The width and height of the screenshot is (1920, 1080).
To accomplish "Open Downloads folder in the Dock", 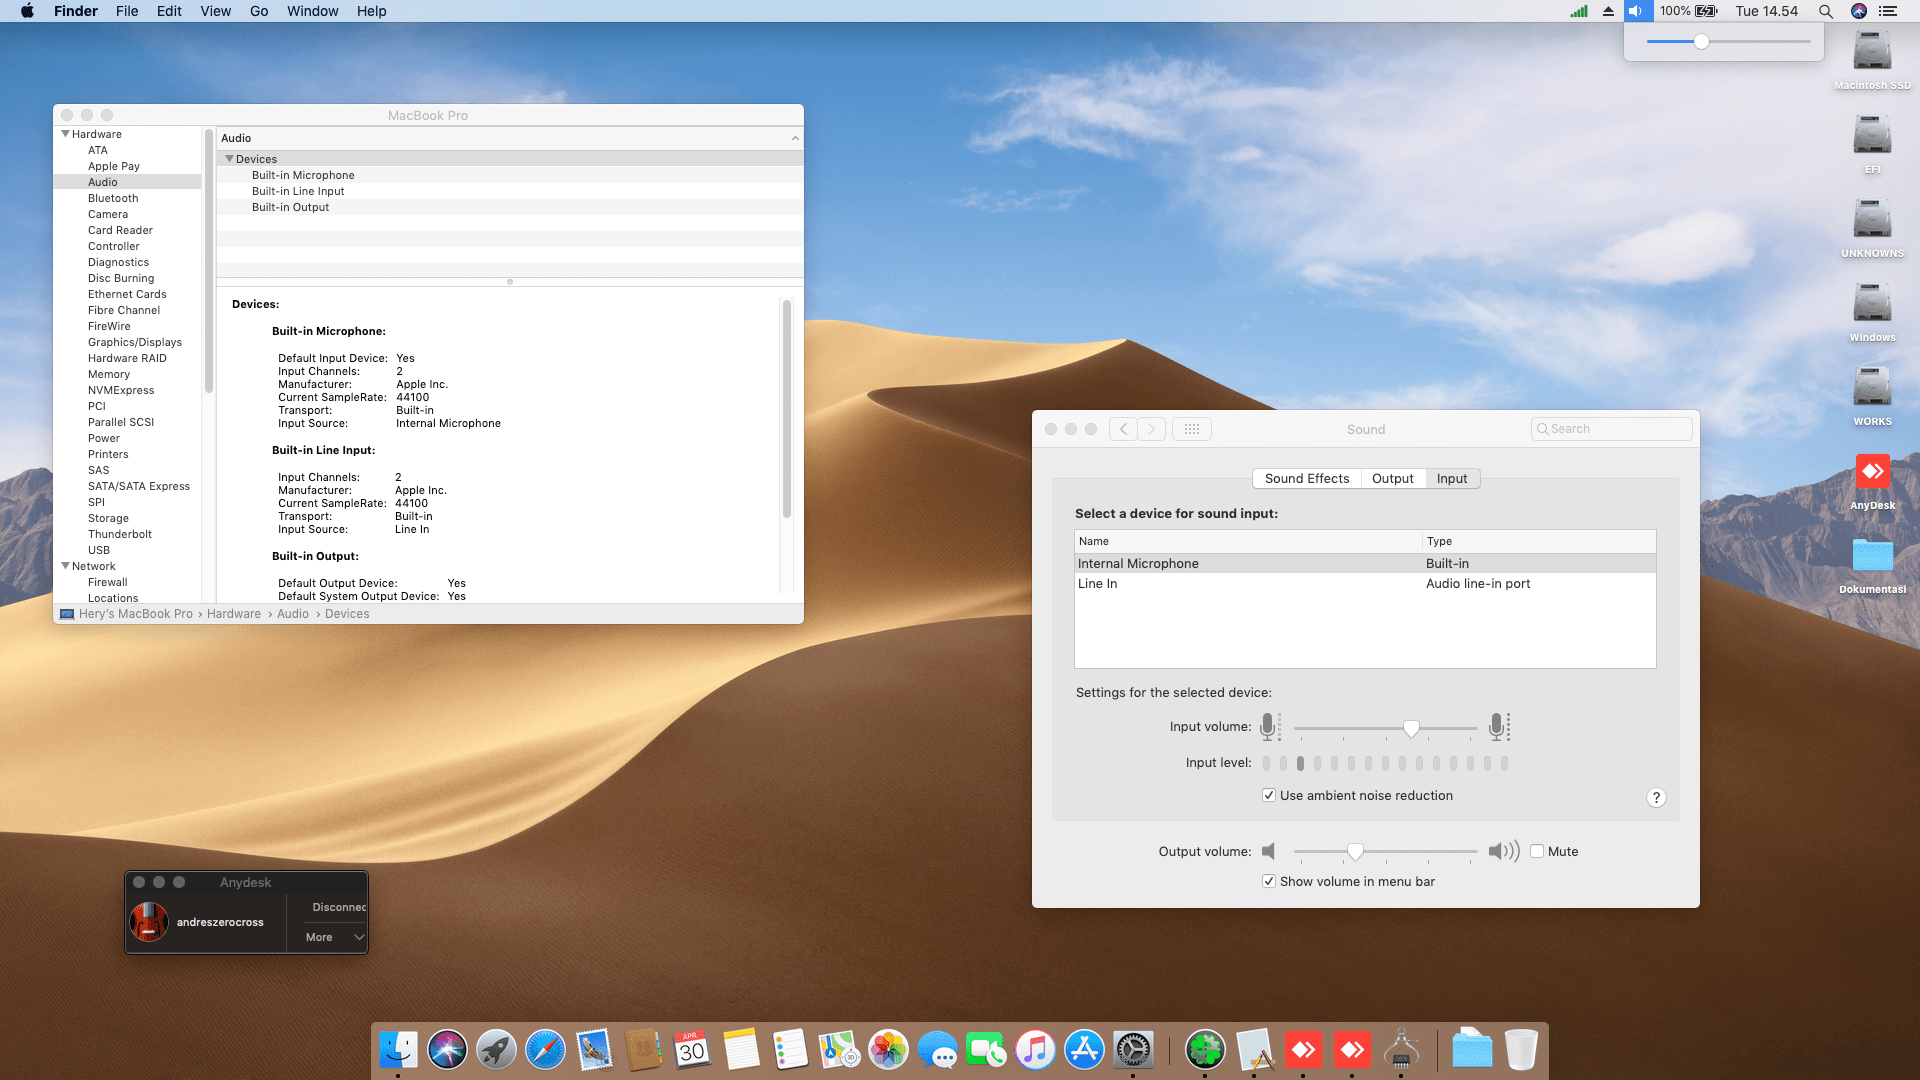I will pos(1472,1050).
